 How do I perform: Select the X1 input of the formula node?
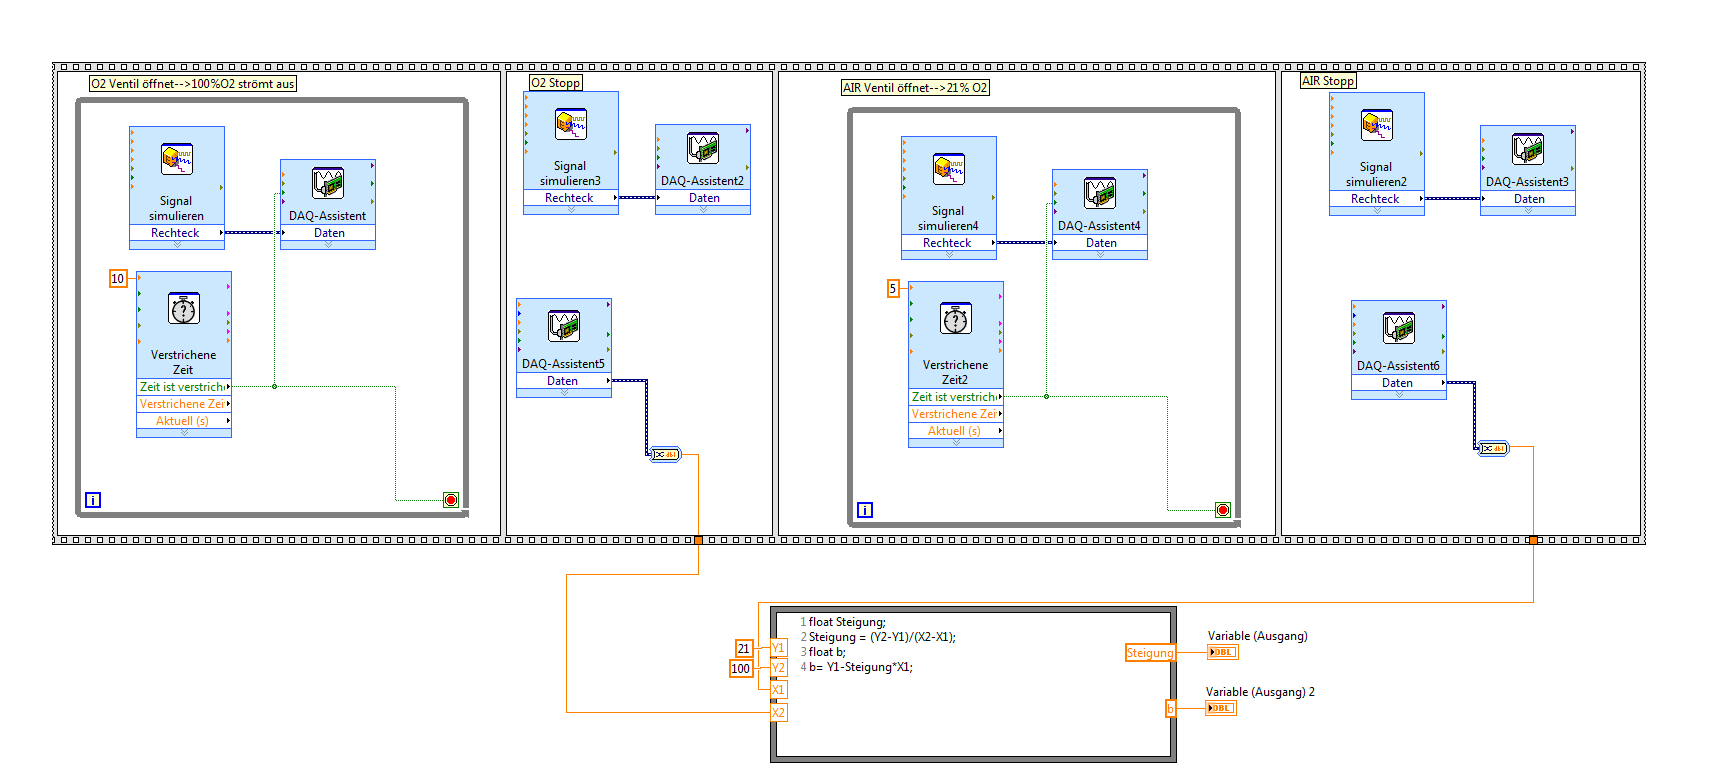click(778, 690)
